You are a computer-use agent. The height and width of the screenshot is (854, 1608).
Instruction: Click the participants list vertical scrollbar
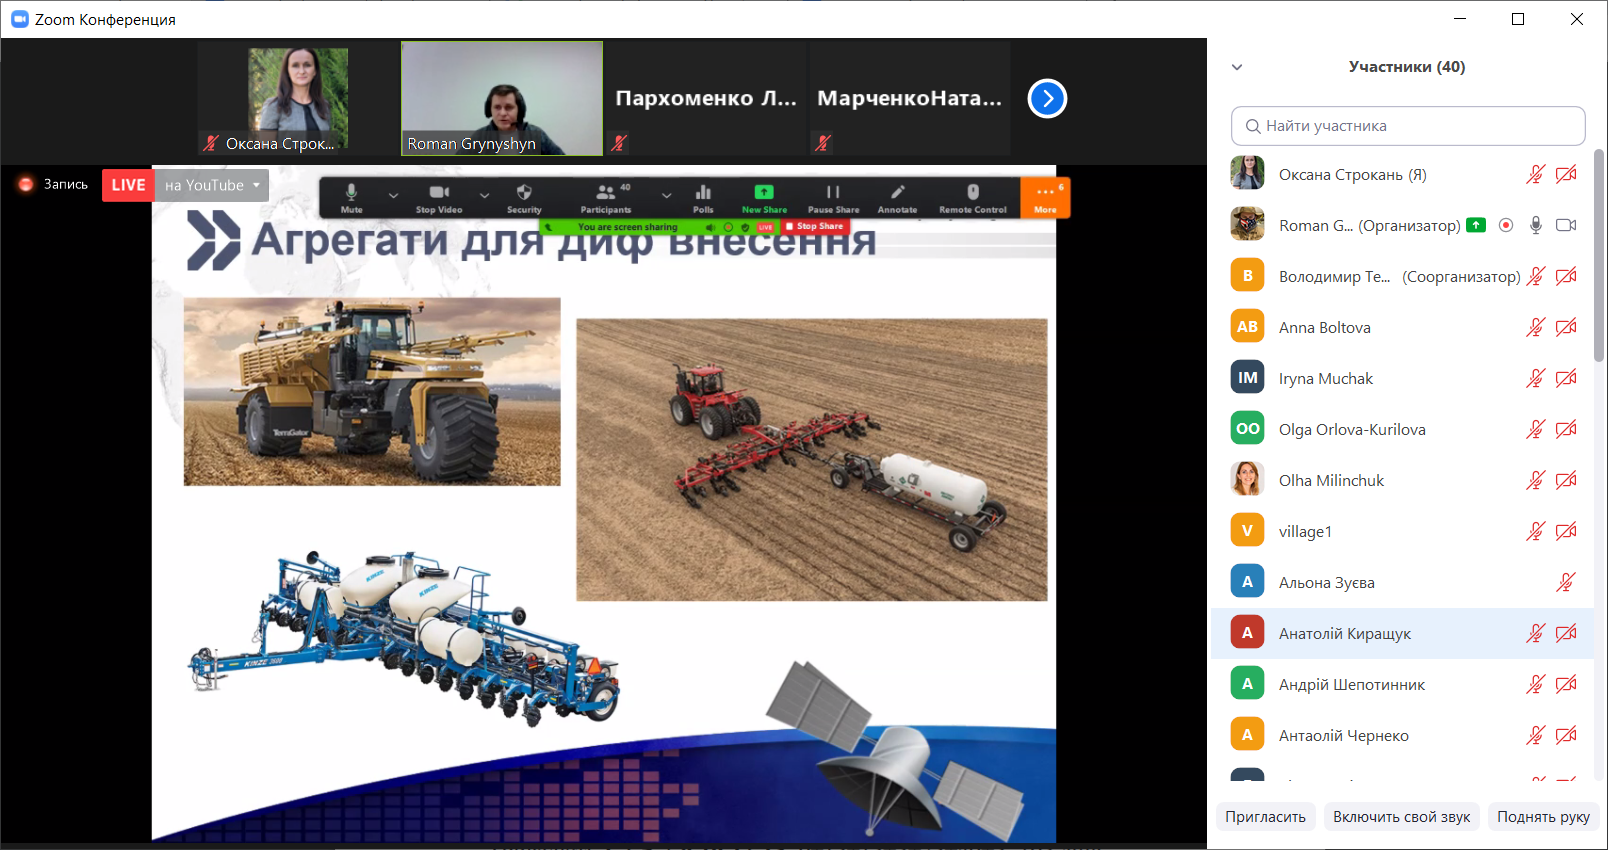1599,255
